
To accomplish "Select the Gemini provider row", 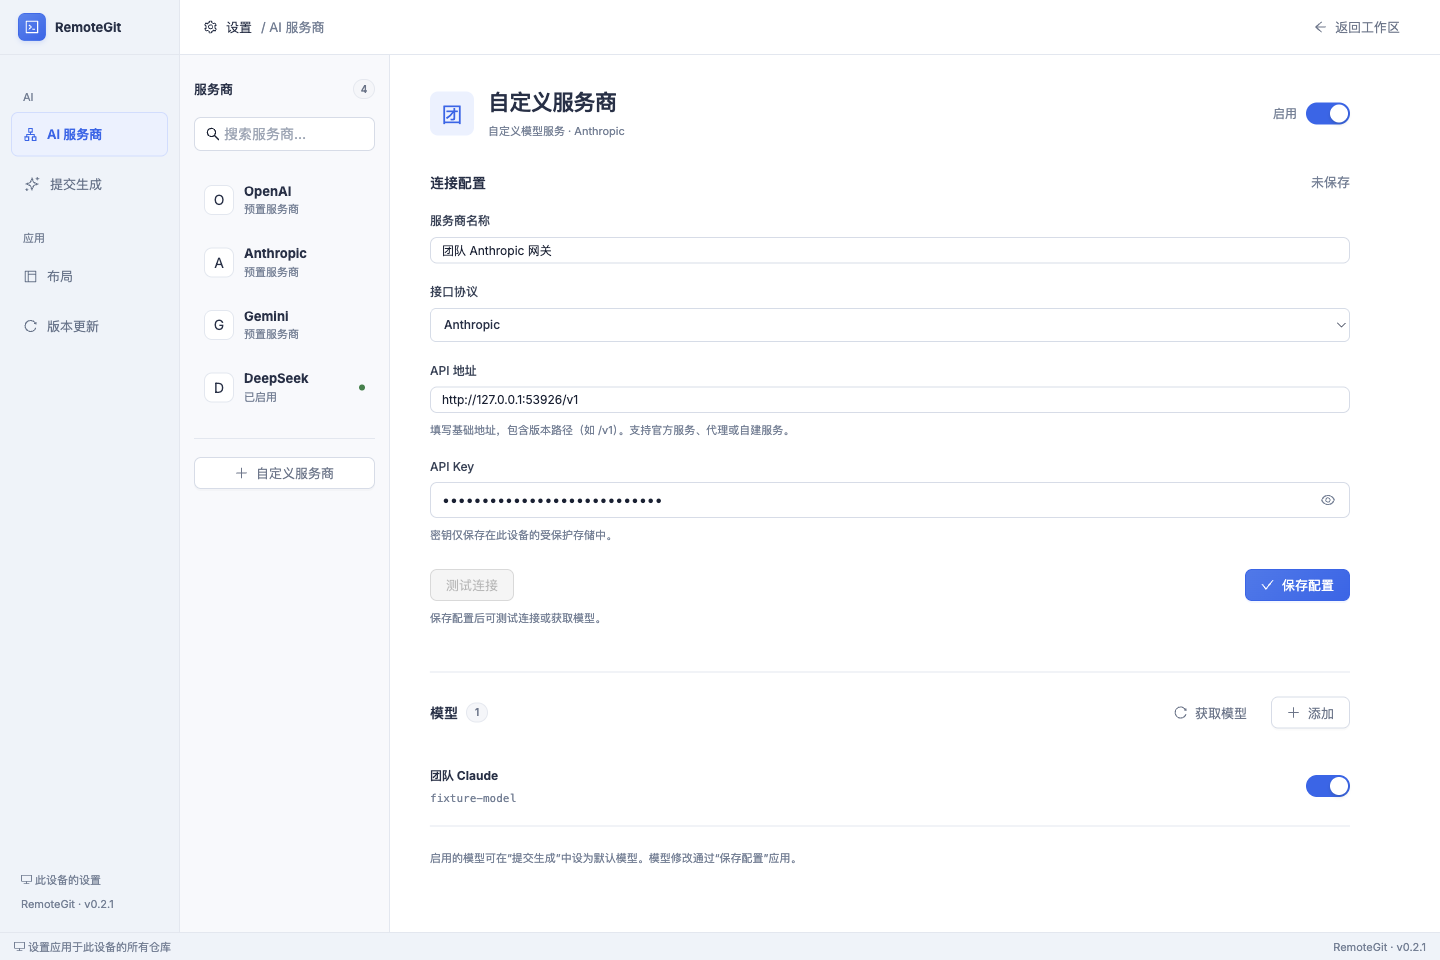I will 284,325.
